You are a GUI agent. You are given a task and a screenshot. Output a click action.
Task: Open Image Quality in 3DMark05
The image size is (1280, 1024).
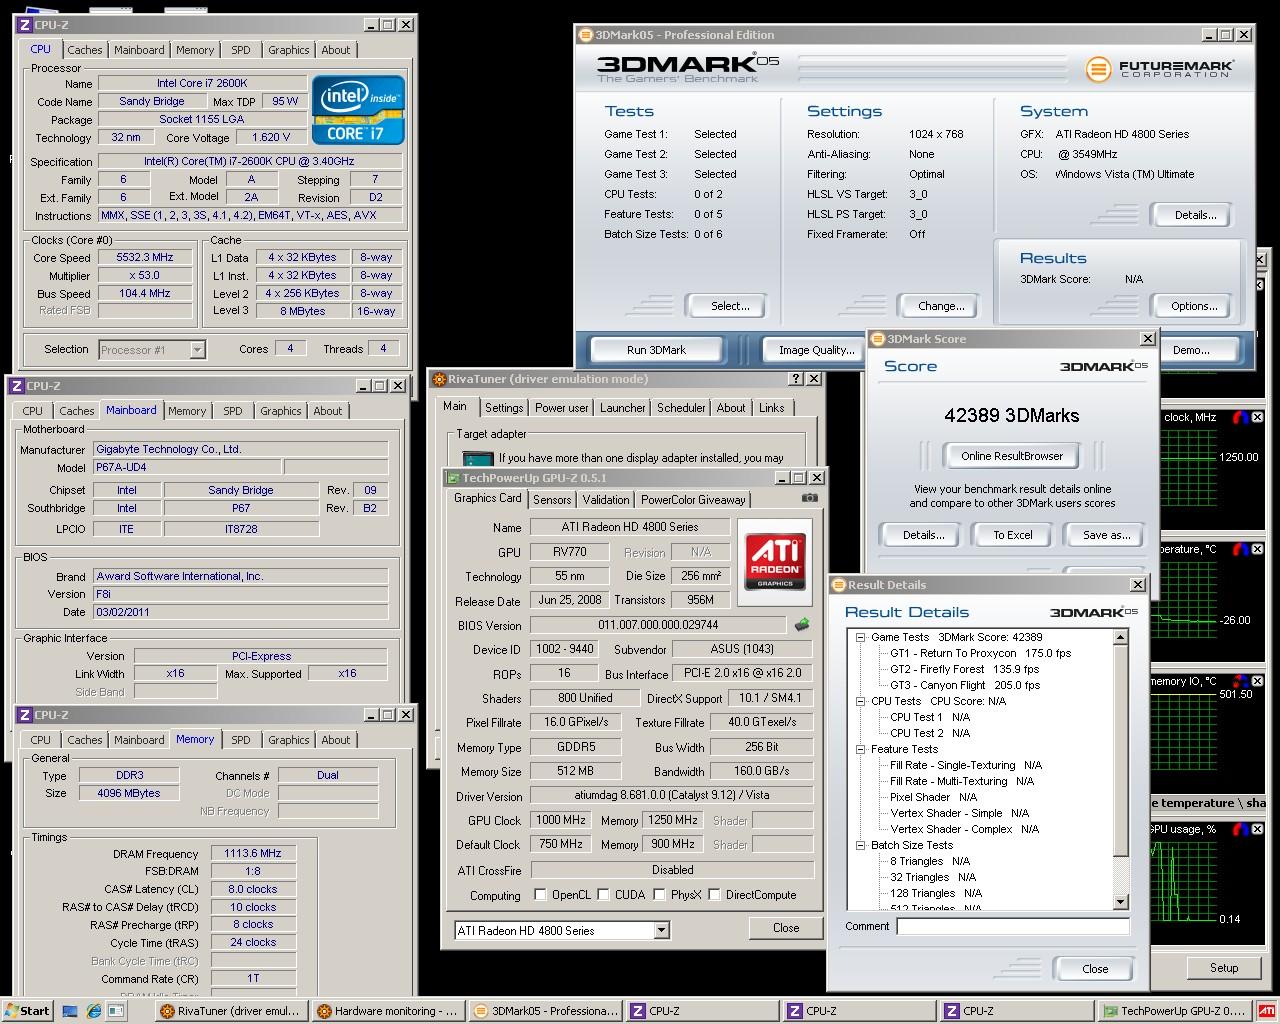[x=816, y=350]
